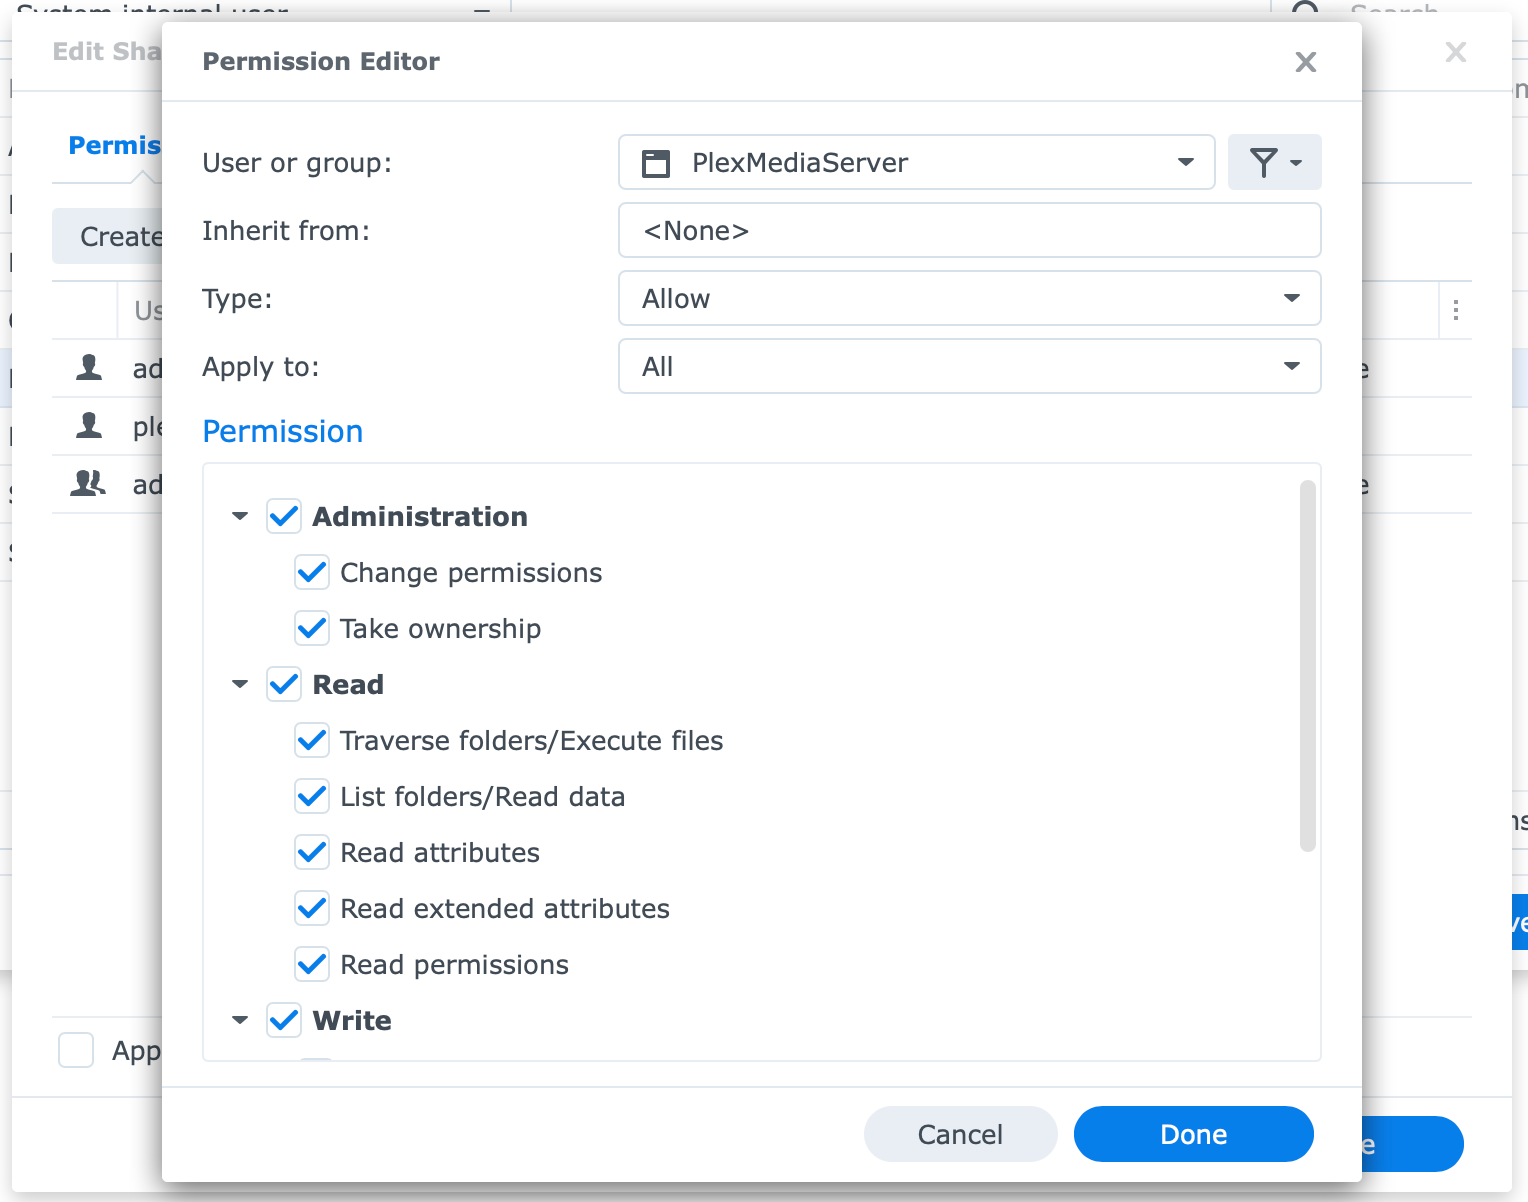The height and width of the screenshot is (1202, 1528).
Task: Toggle Read attributes checkbox
Action: (x=312, y=852)
